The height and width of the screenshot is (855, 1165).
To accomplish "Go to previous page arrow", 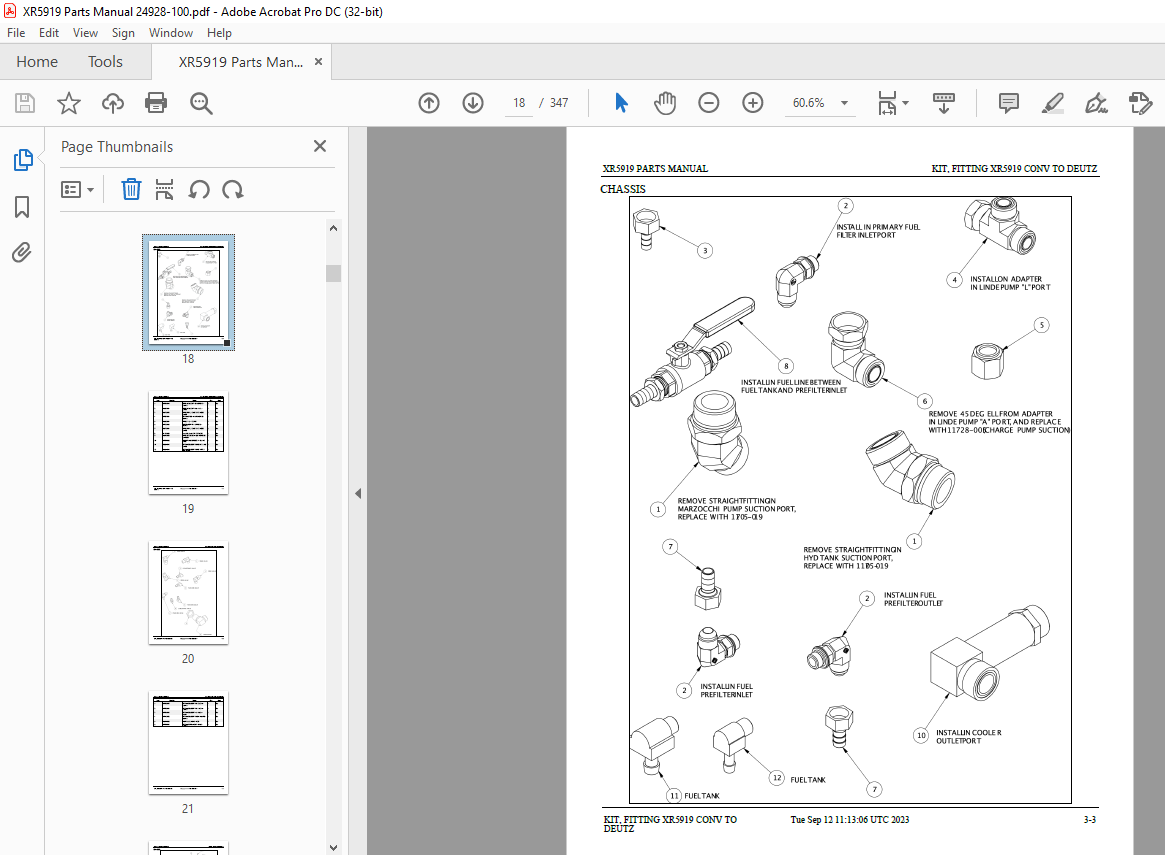I will pos(429,103).
